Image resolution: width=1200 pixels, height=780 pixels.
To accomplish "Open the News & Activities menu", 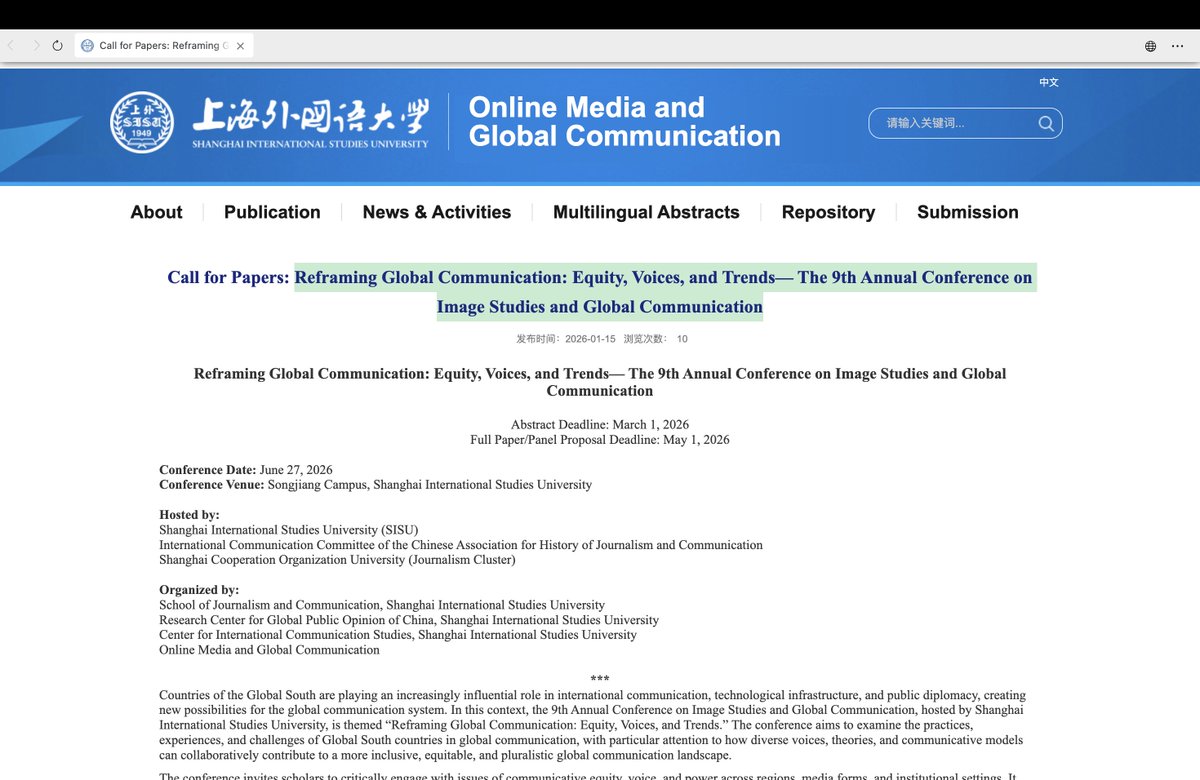I will (437, 212).
